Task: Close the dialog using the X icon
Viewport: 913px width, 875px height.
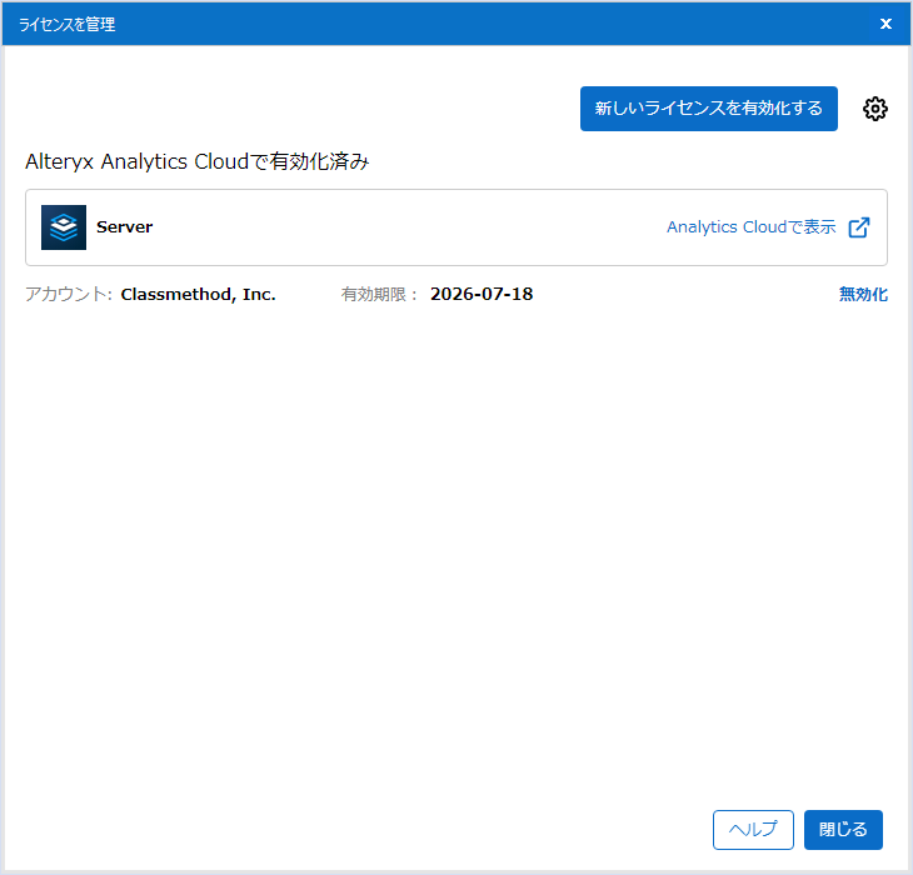Action: 885,24
